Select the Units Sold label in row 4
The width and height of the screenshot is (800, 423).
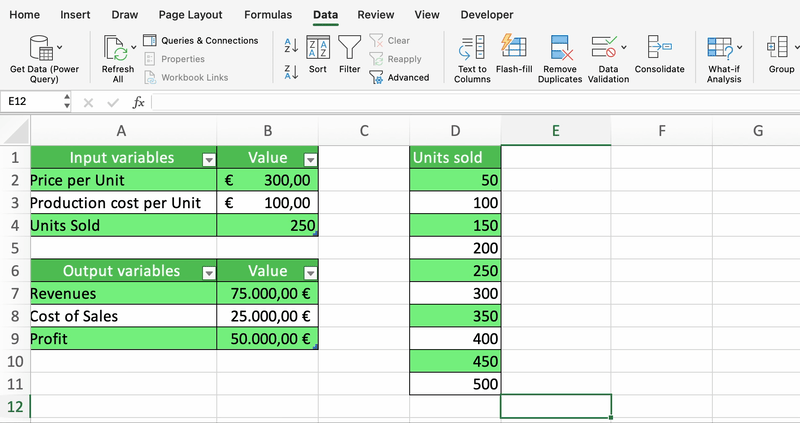[x=123, y=226]
